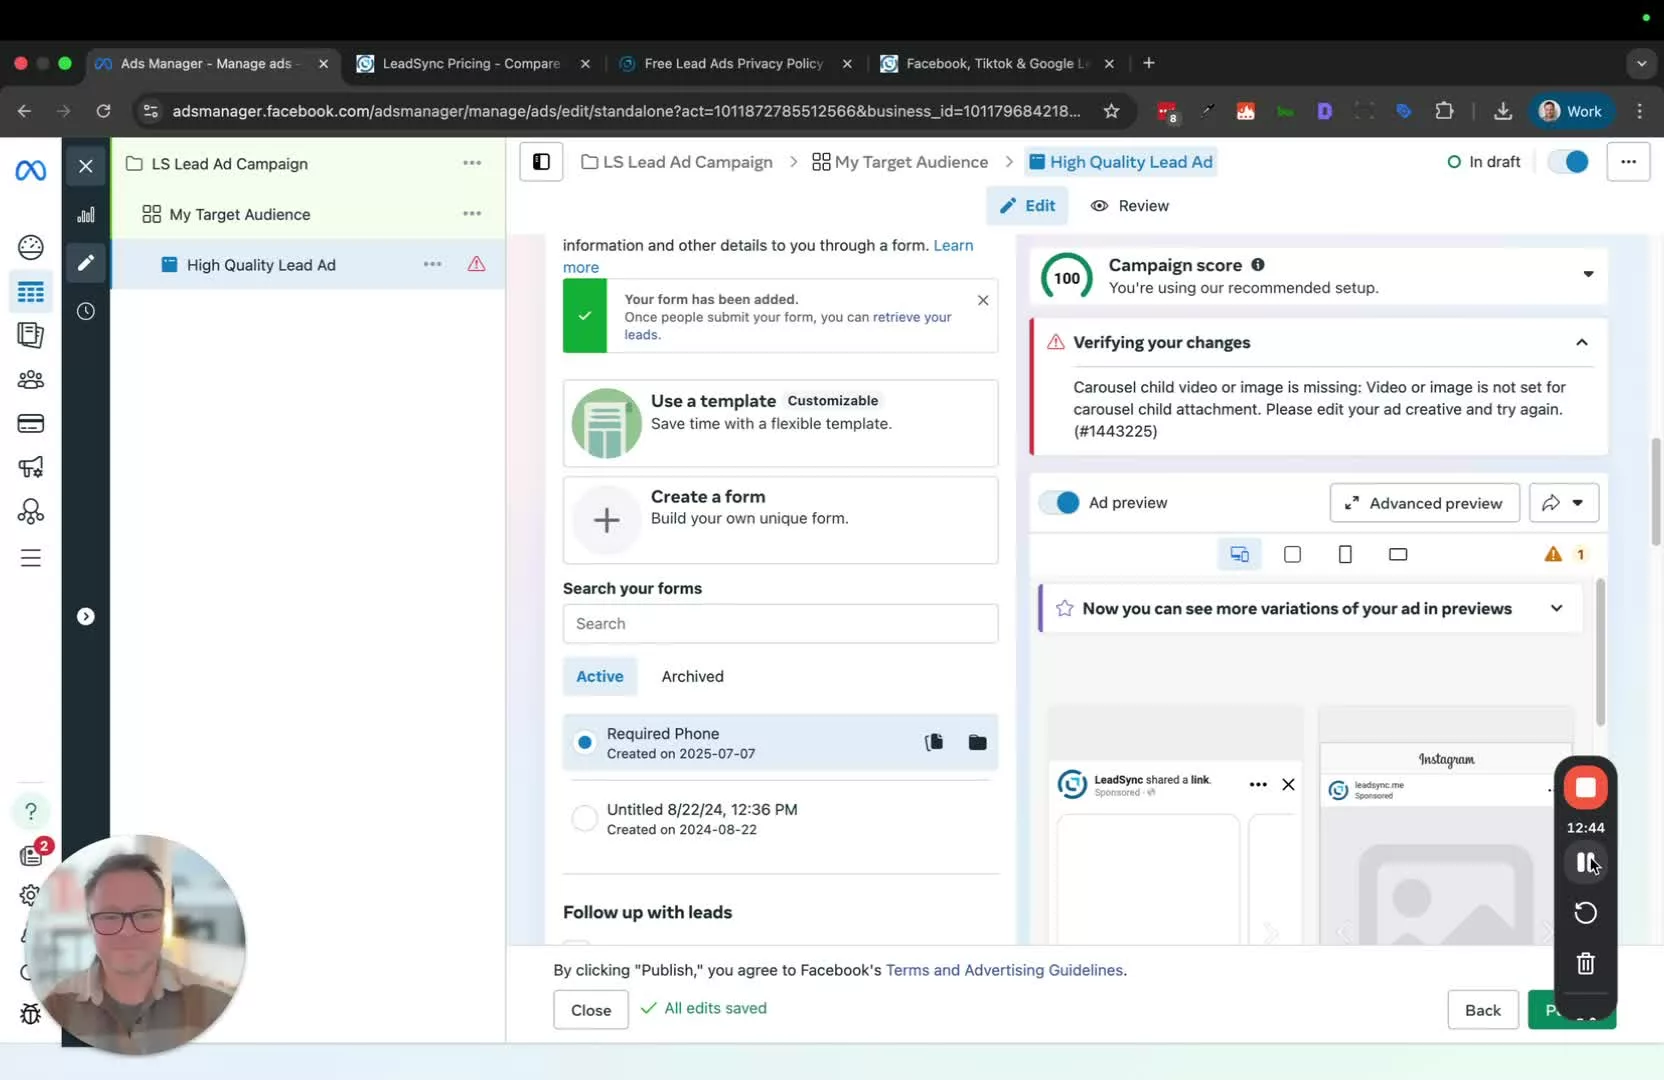The image size is (1664, 1080).
Task: Open the Billing card icon in left sidebar
Action: click(x=31, y=424)
